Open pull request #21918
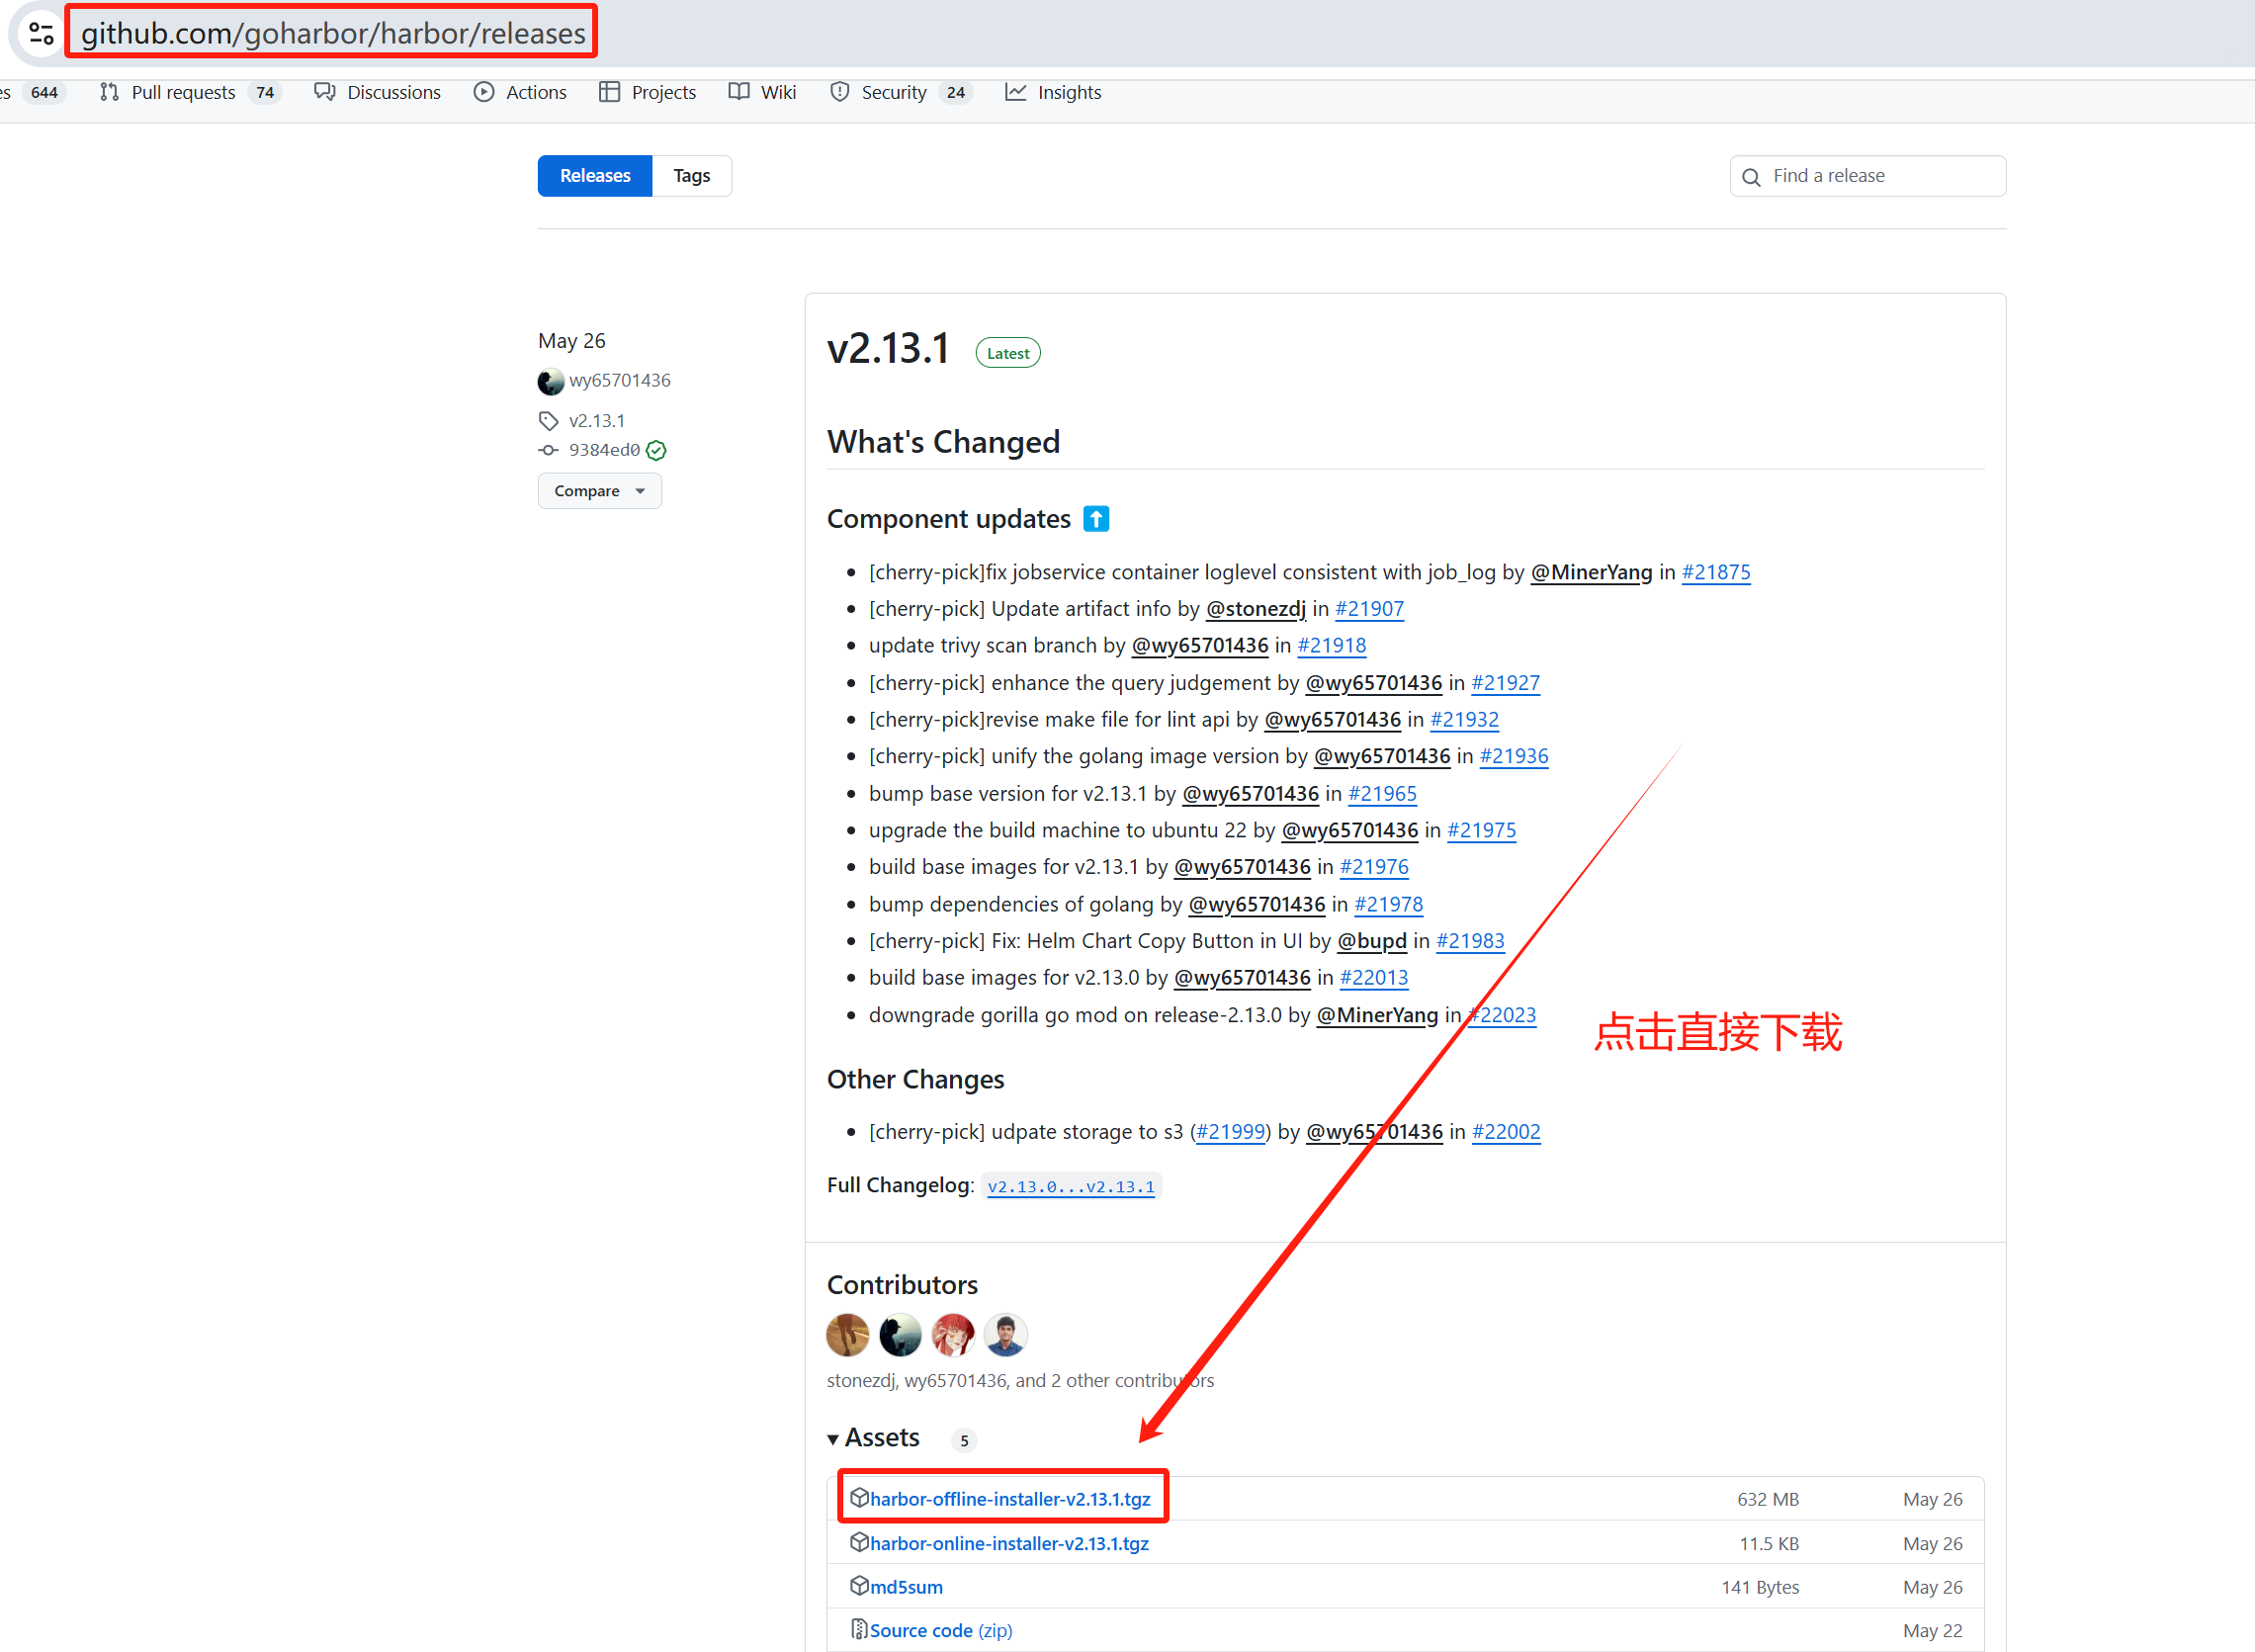Viewport: 2255px width, 1652px height. tap(1332, 645)
